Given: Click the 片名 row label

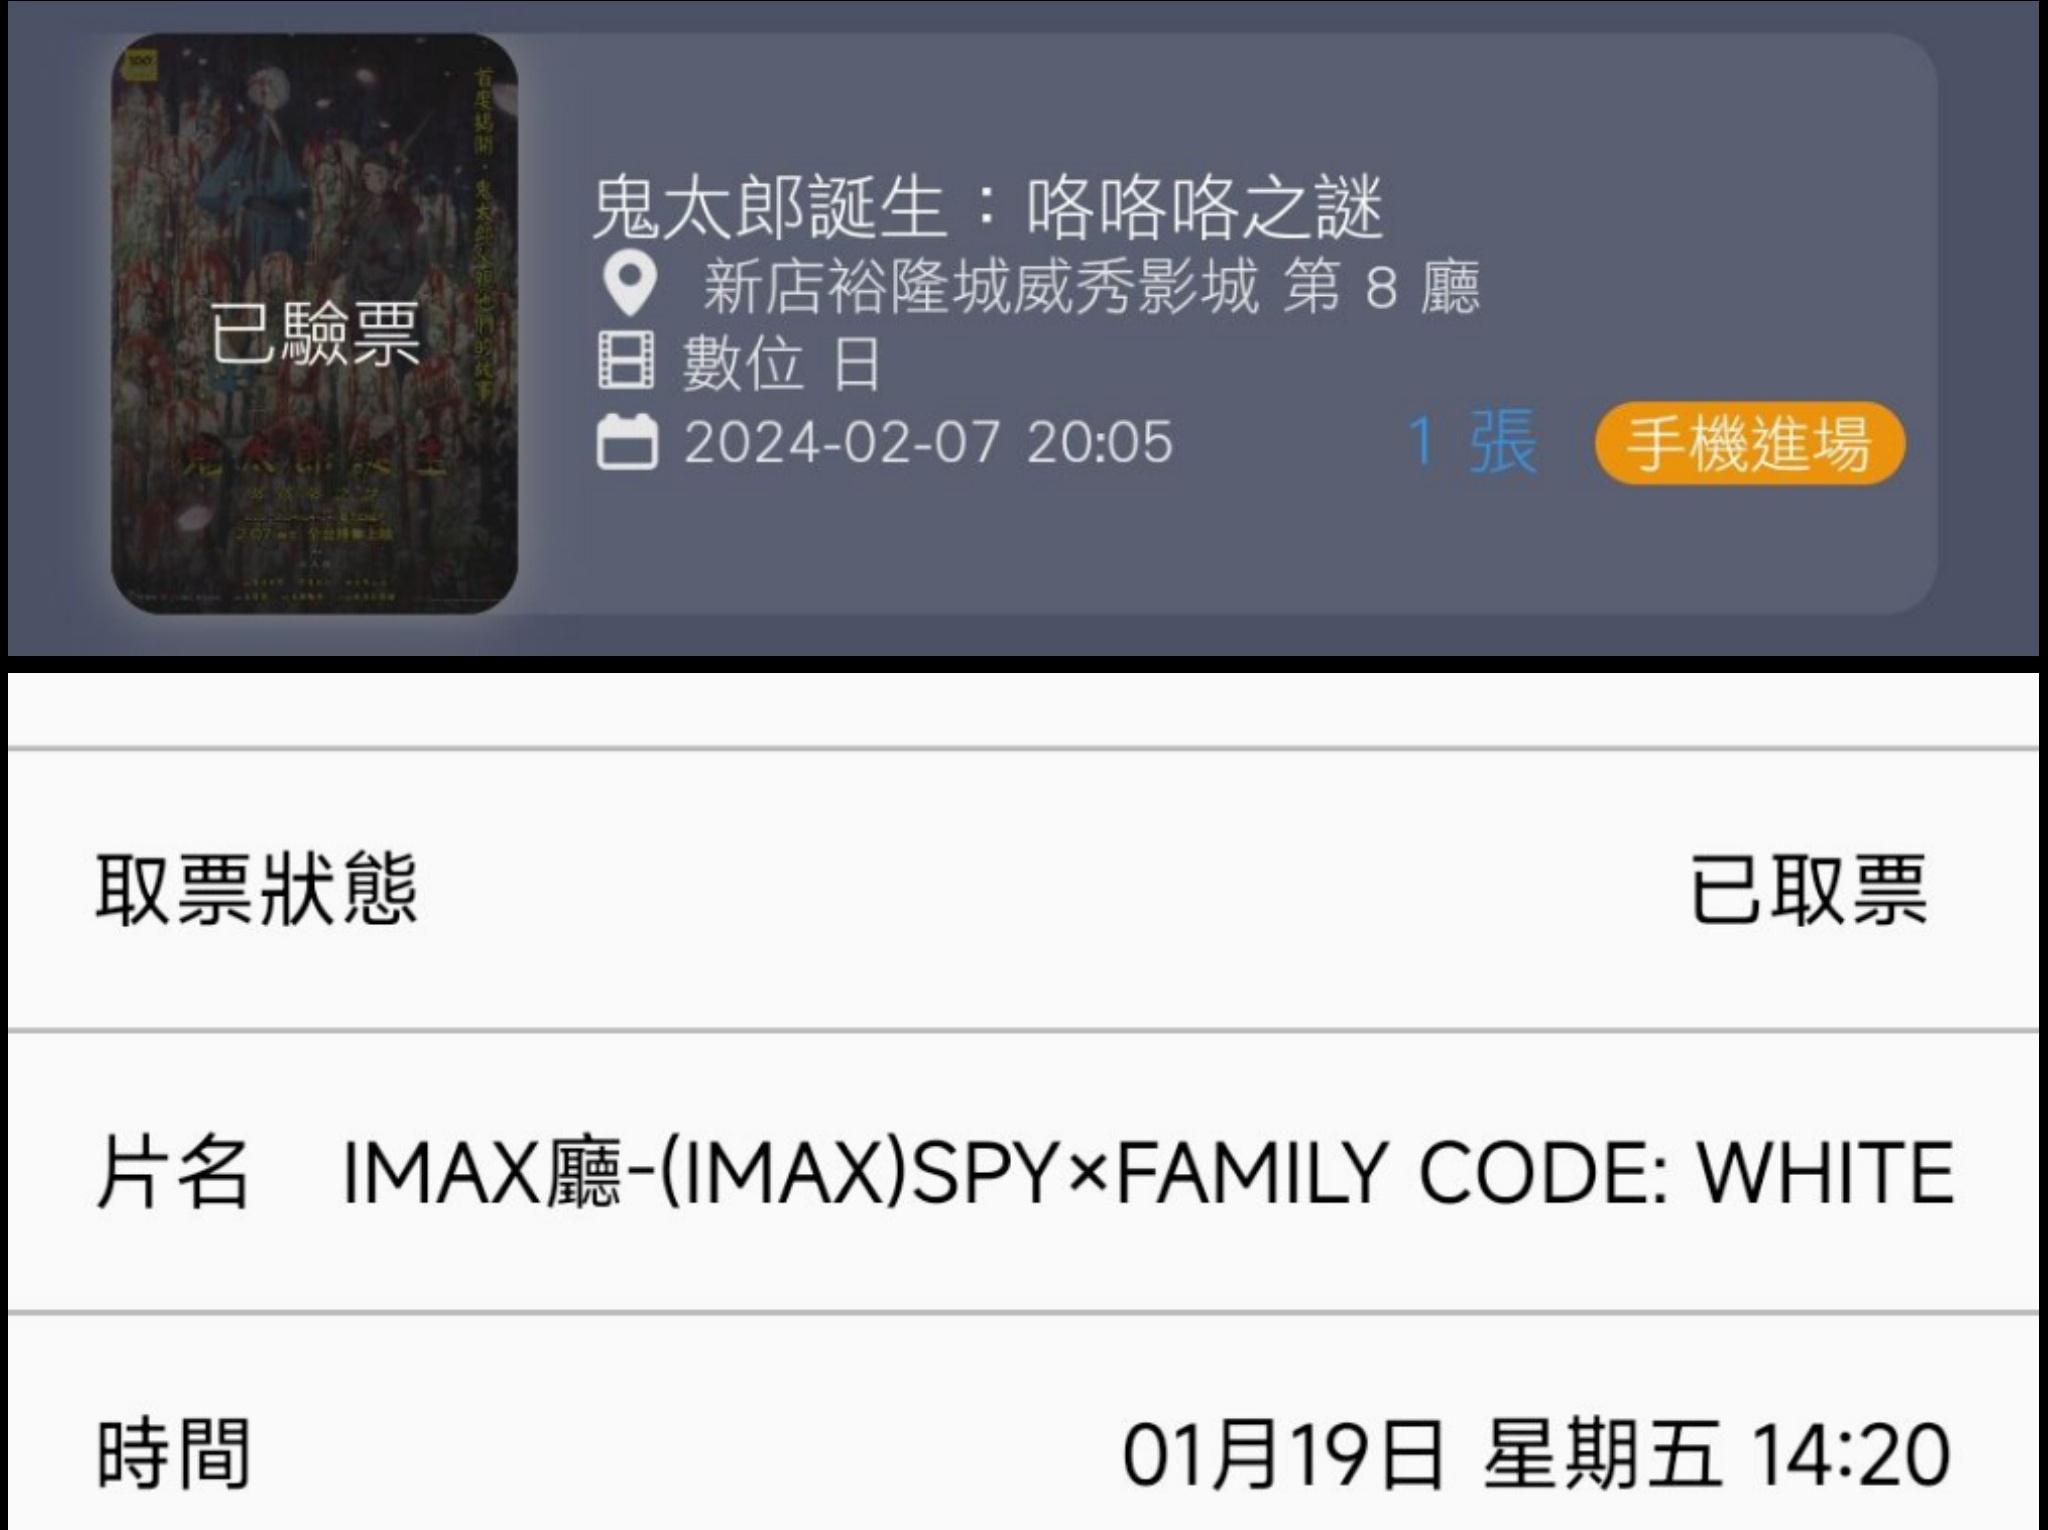Looking at the screenshot, I should [172, 1172].
